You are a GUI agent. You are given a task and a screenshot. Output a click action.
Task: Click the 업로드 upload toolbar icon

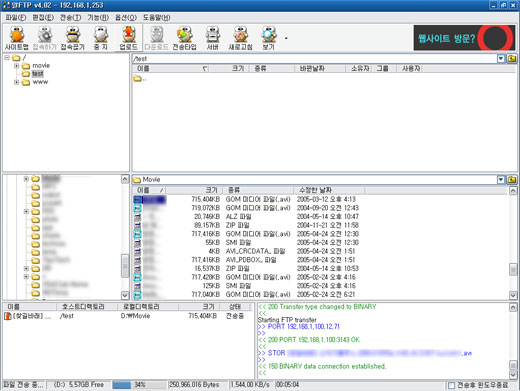tap(128, 38)
